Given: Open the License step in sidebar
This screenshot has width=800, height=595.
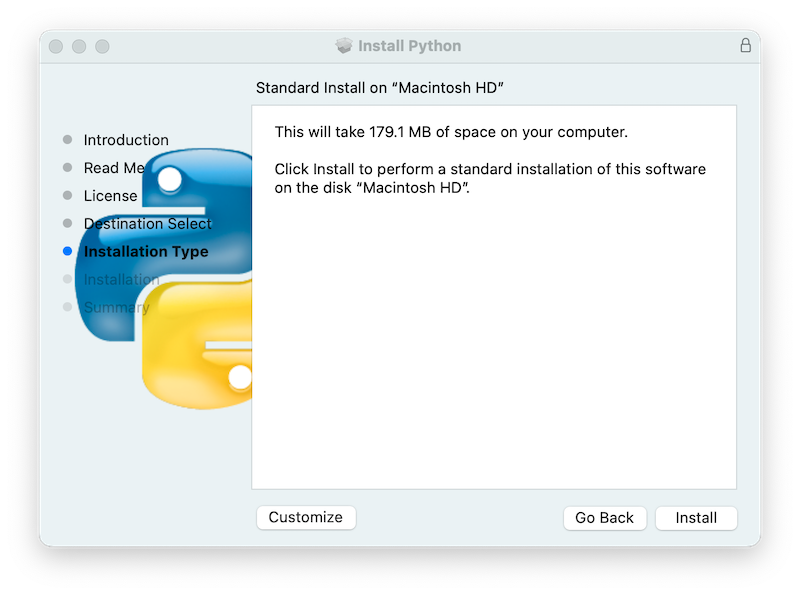Looking at the screenshot, I should pos(110,195).
